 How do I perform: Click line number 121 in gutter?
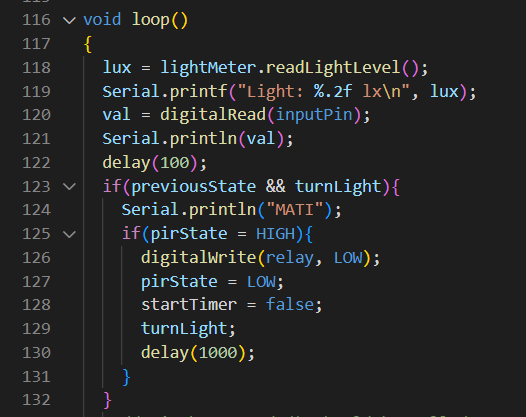pos(36,139)
